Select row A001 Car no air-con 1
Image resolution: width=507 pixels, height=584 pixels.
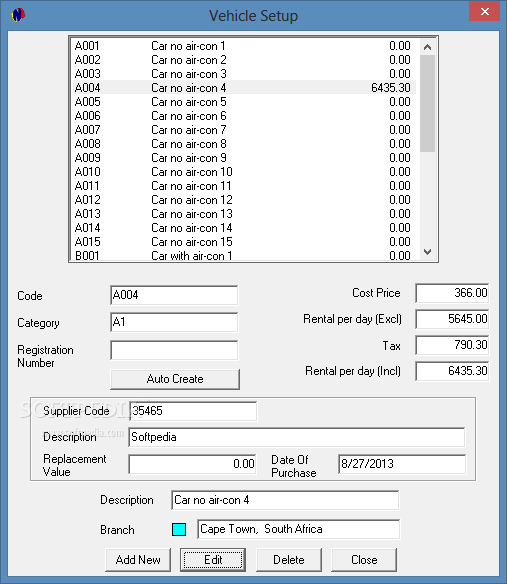244,46
